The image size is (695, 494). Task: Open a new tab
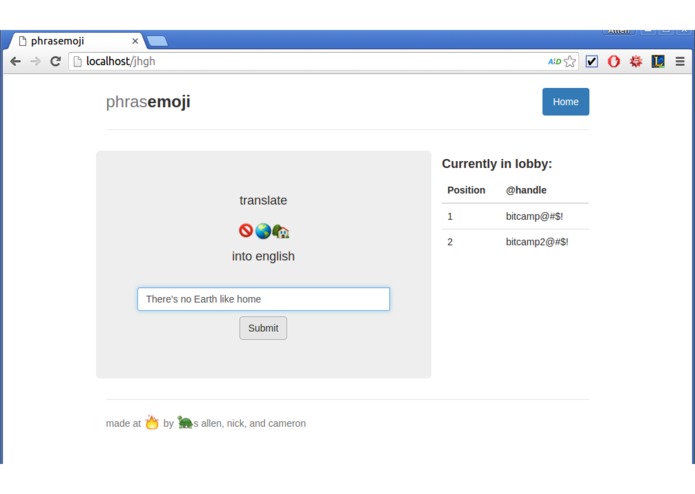(x=157, y=41)
